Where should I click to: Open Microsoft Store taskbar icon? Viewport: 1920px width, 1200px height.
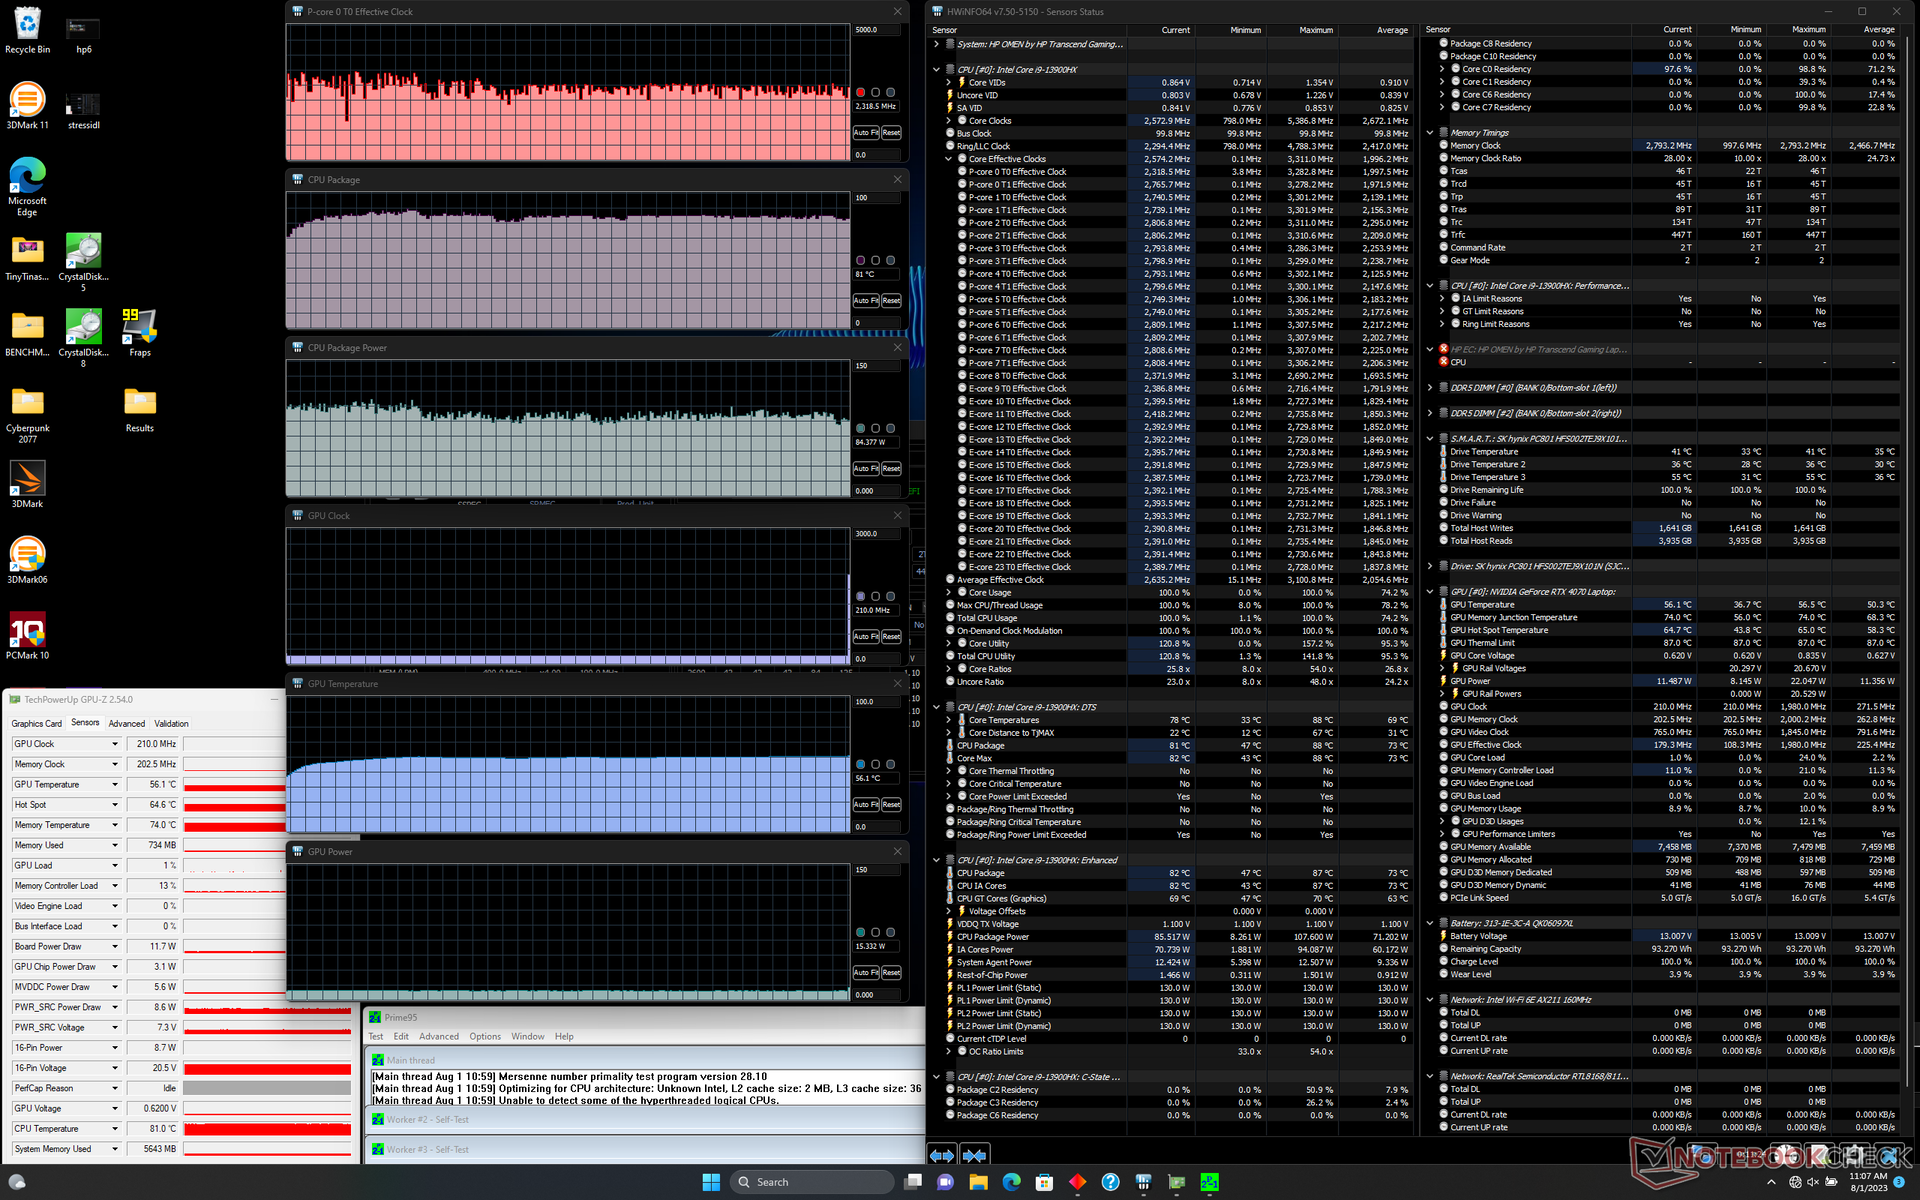click(1044, 1182)
